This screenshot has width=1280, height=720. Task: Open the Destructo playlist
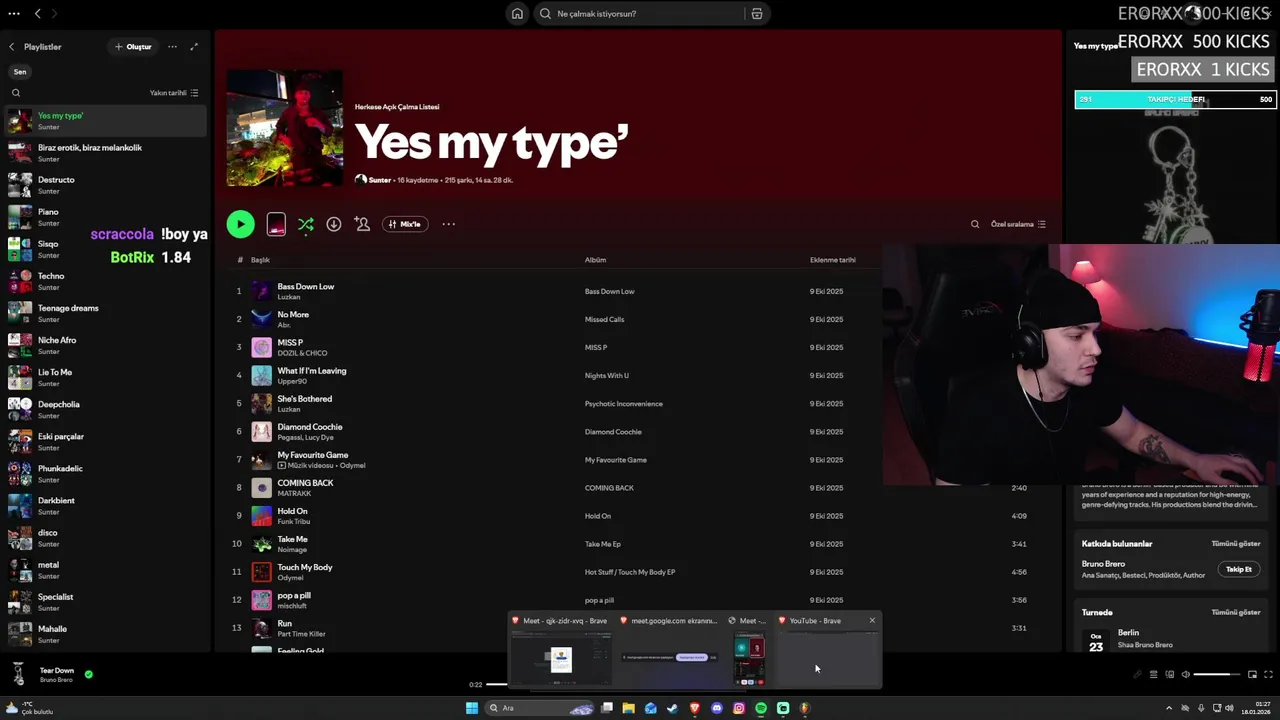pos(104,184)
